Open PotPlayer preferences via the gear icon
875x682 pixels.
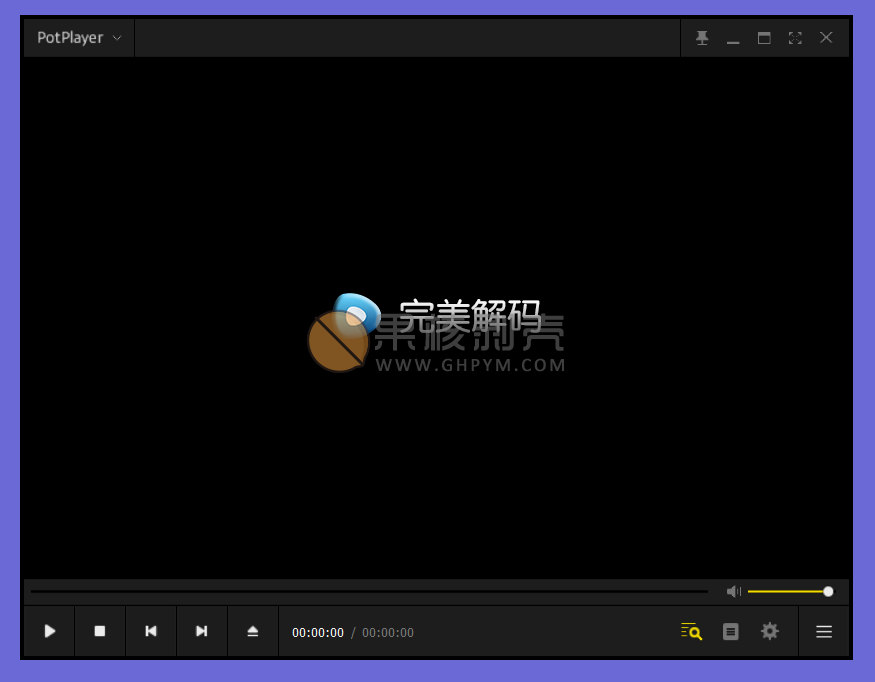(769, 631)
